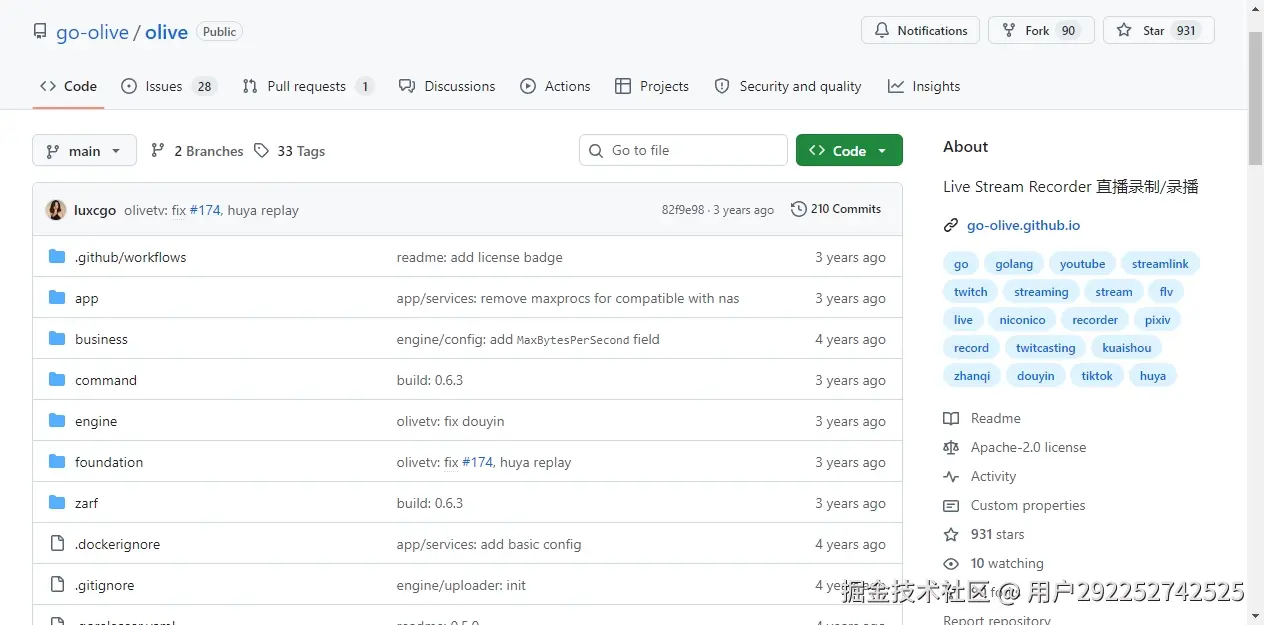Open the Code tab
Image resolution: width=1264 pixels, height=625 pixels.
point(68,86)
